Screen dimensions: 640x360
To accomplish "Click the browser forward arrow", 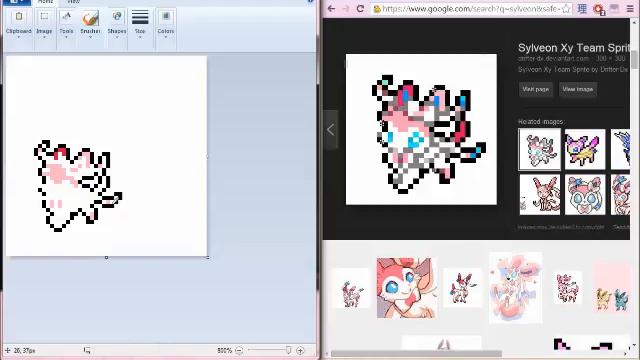I will click(345, 9).
